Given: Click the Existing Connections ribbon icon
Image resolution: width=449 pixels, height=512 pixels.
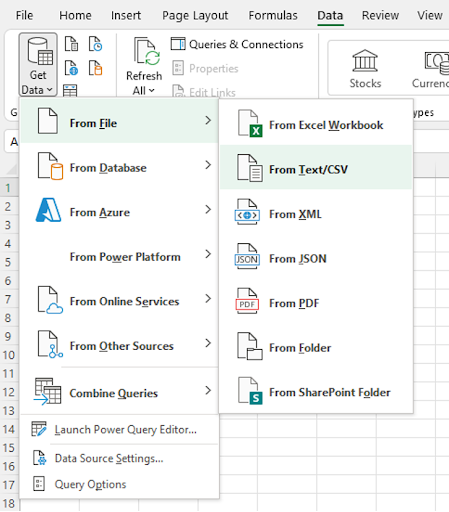Looking at the screenshot, I should (95, 68).
